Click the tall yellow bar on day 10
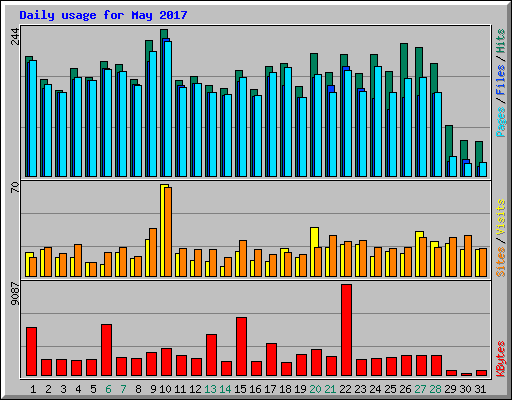This screenshot has width=512, height=400. tap(162, 230)
